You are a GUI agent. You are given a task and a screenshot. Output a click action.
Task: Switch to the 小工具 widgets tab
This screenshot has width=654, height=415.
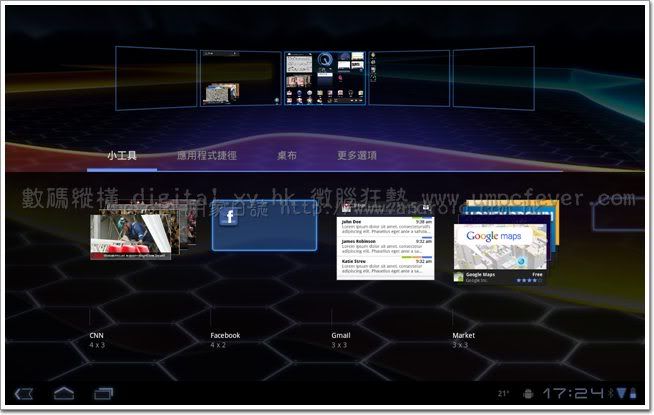click(x=121, y=156)
